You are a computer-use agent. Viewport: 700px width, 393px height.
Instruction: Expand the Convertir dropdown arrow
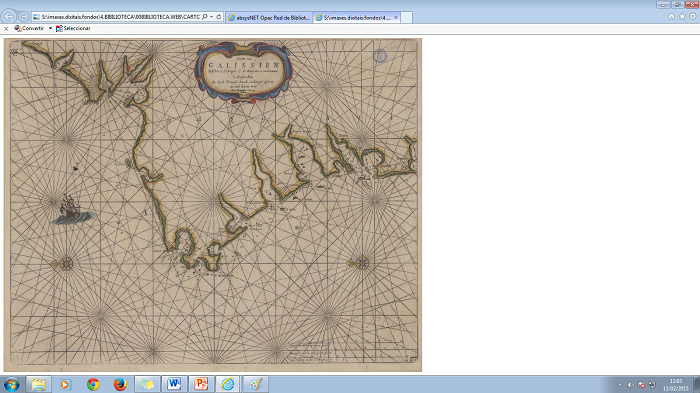(50, 28)
